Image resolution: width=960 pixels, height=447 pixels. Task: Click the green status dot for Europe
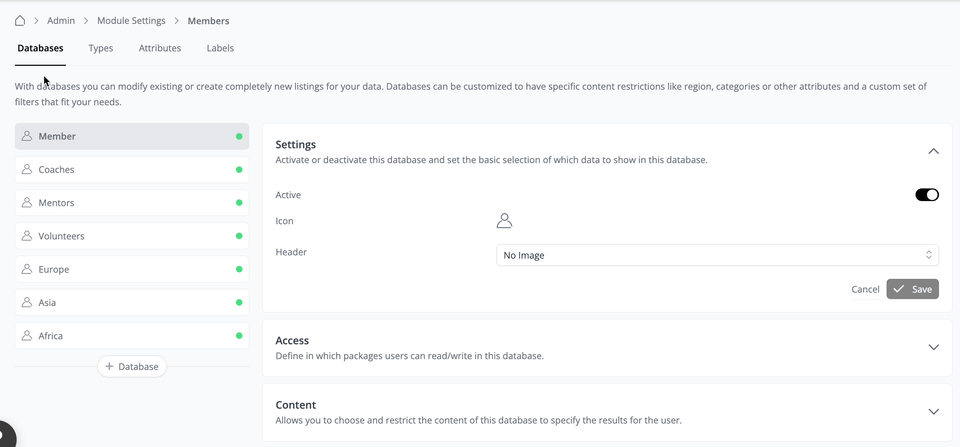(239, 270)
